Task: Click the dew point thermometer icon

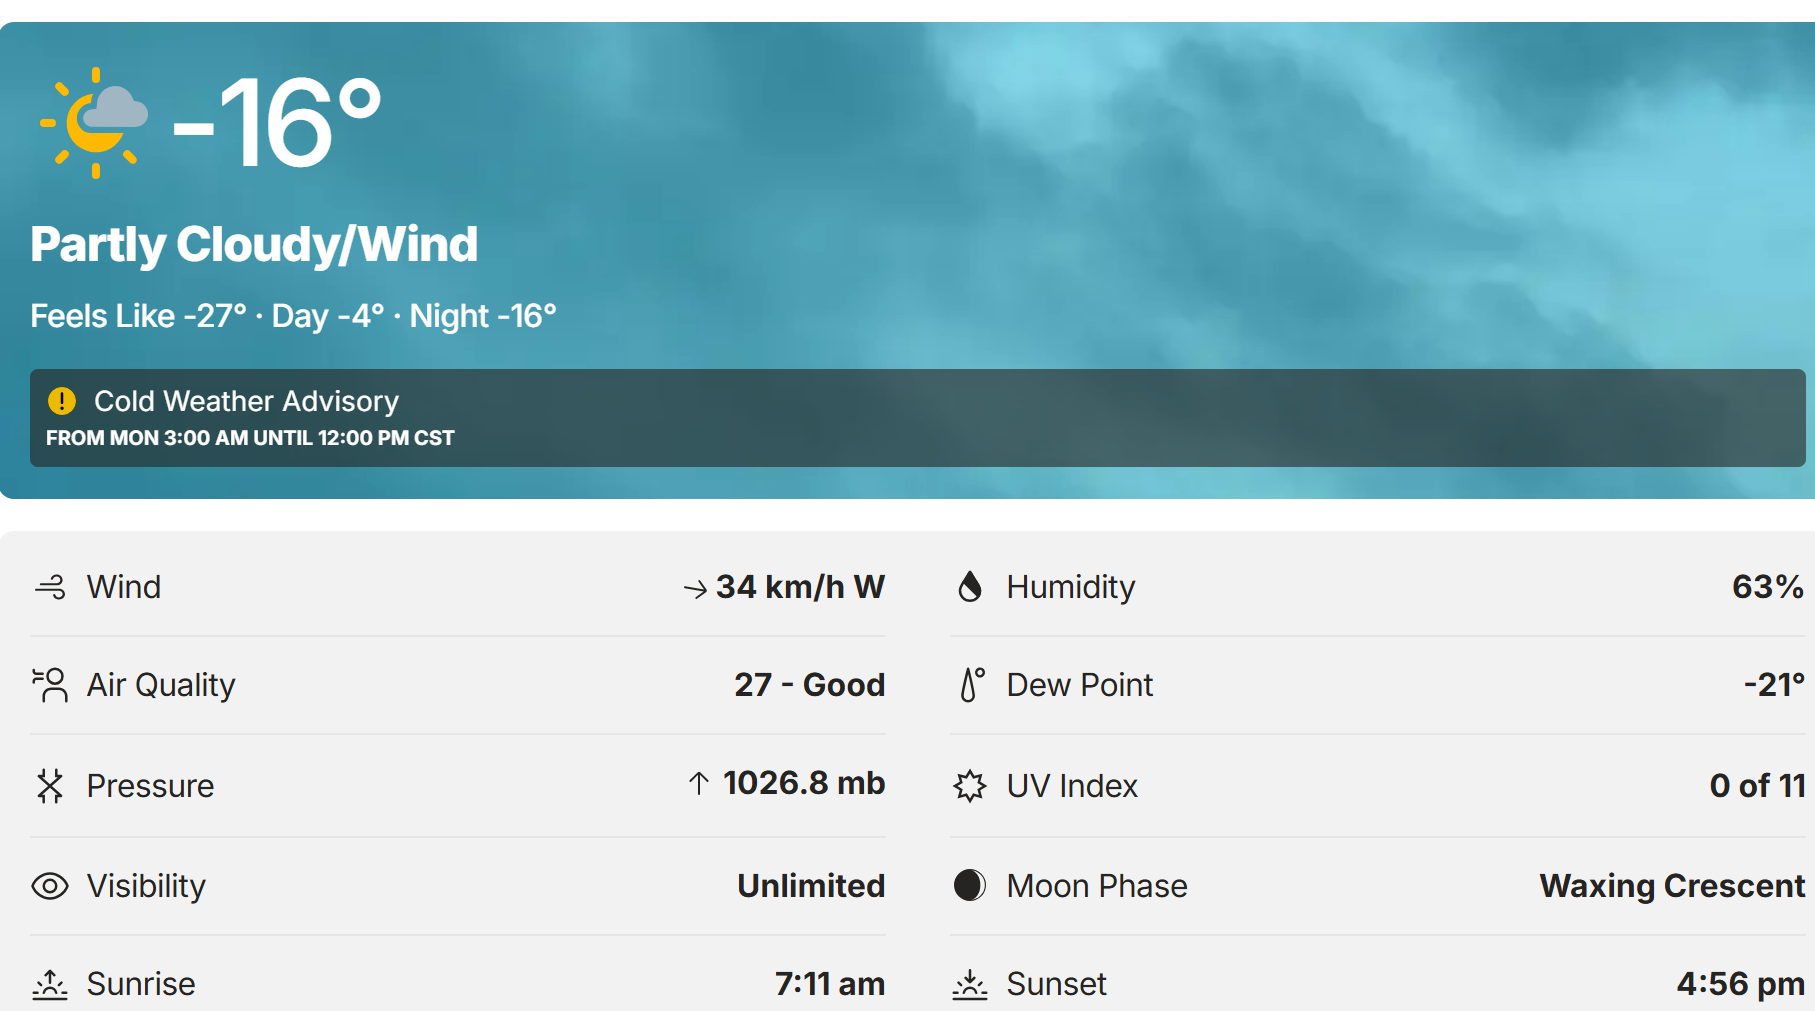Action: coord(971,685)
